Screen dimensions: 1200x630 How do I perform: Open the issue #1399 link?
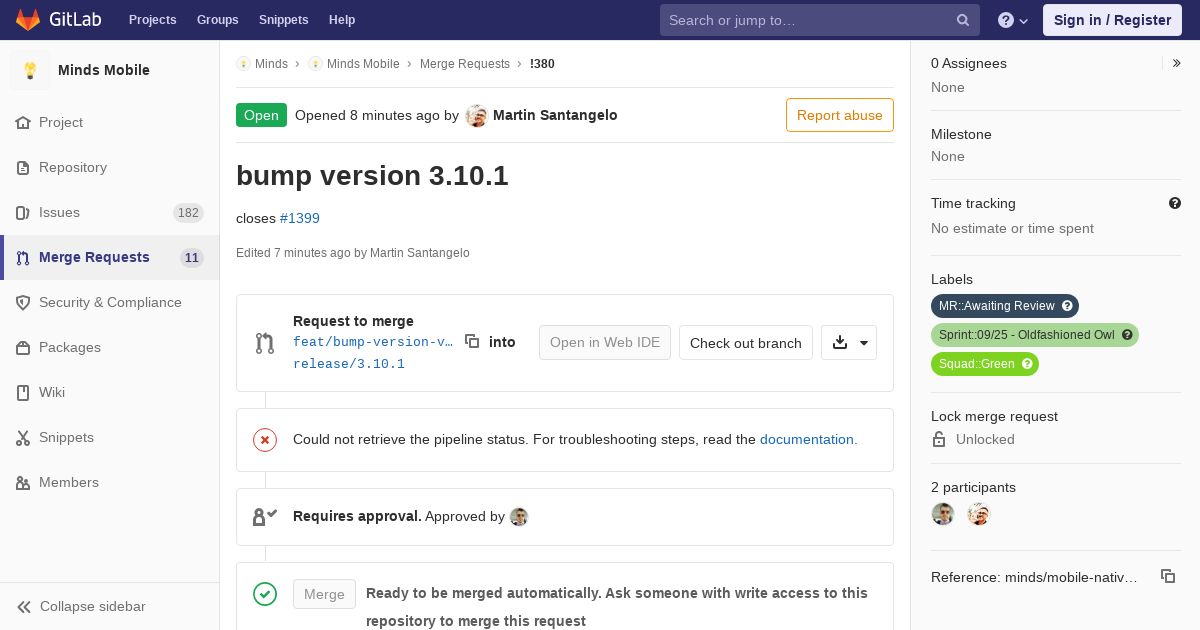(300, 218)
